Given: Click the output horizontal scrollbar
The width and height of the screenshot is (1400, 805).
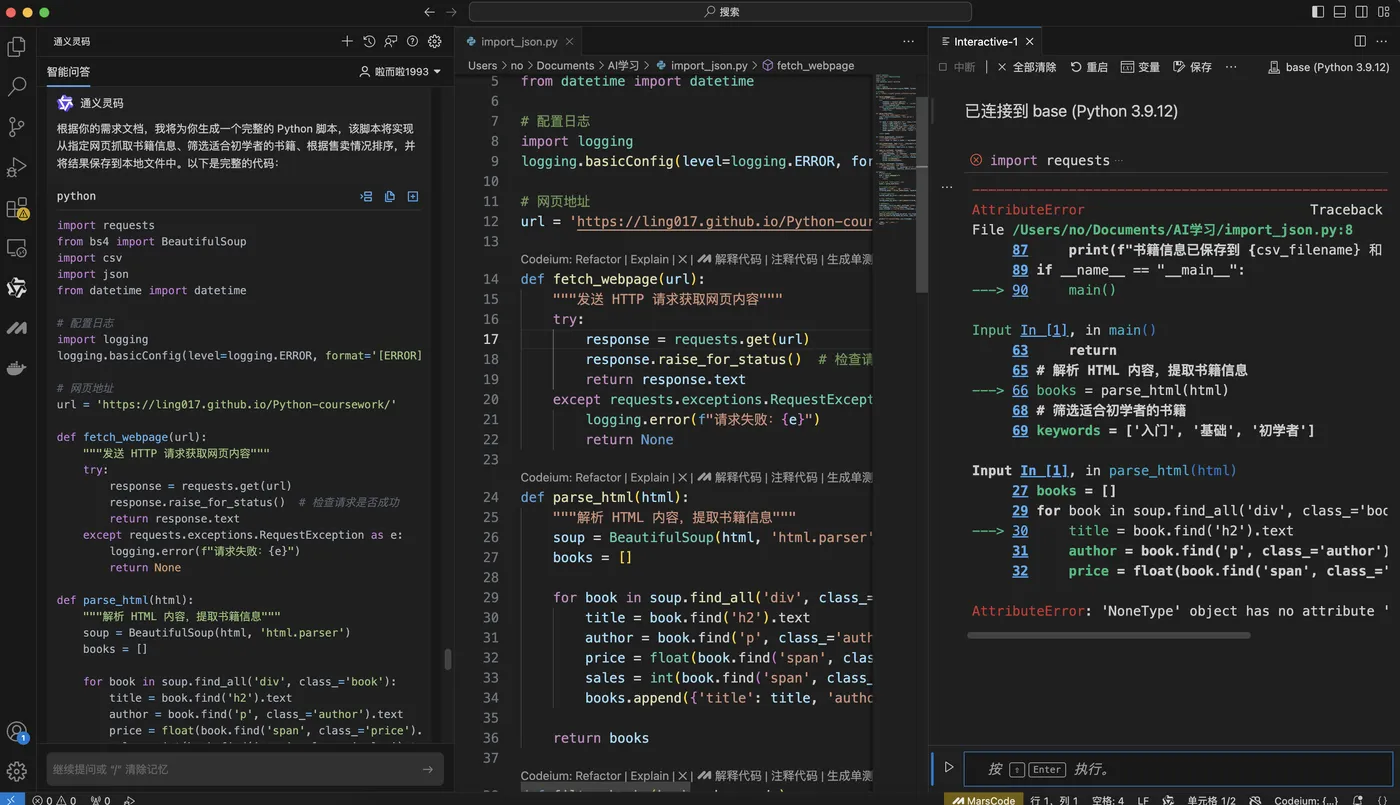Looking at the screenshot, I should tap(1109, 635).
